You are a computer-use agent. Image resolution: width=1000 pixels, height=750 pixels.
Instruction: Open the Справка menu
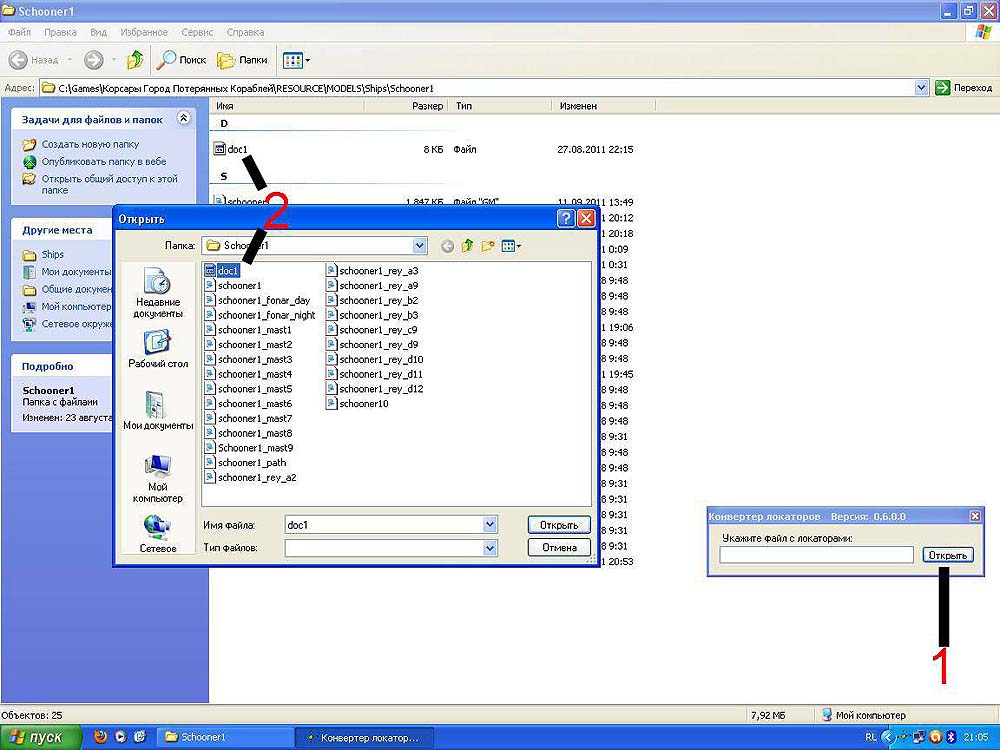click(245, 32)
